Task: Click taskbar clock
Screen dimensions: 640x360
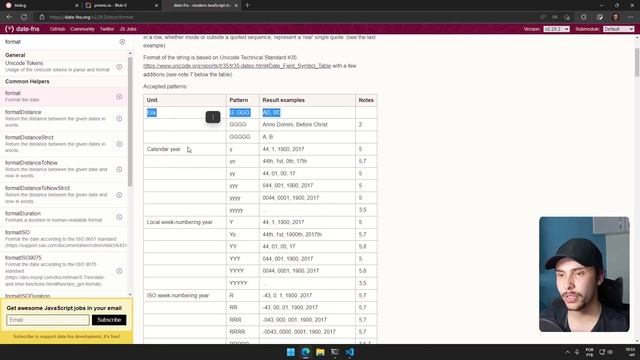Action: [x=630, y=352]
